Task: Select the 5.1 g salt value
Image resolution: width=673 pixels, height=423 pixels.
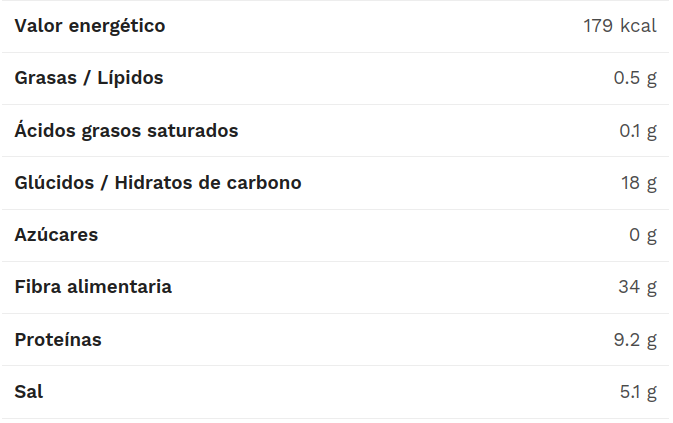Action: (x=638, y=393)
